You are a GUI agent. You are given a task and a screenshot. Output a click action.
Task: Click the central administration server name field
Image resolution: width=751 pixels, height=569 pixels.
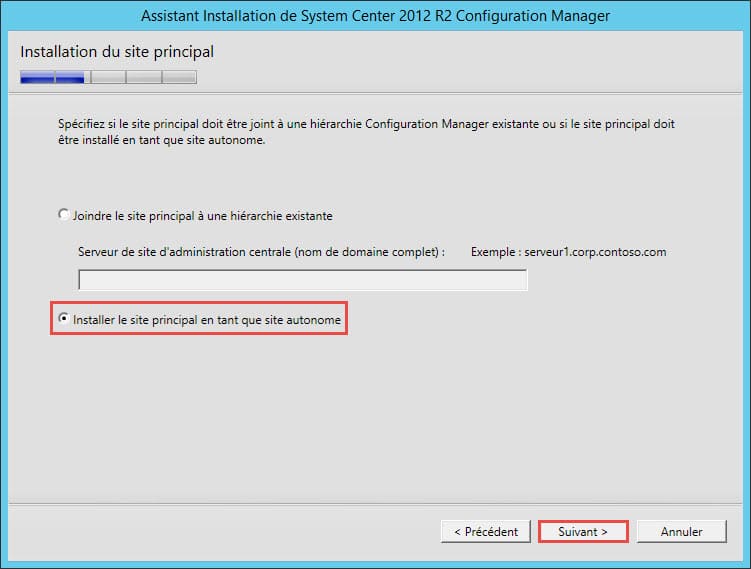[302, 280]
